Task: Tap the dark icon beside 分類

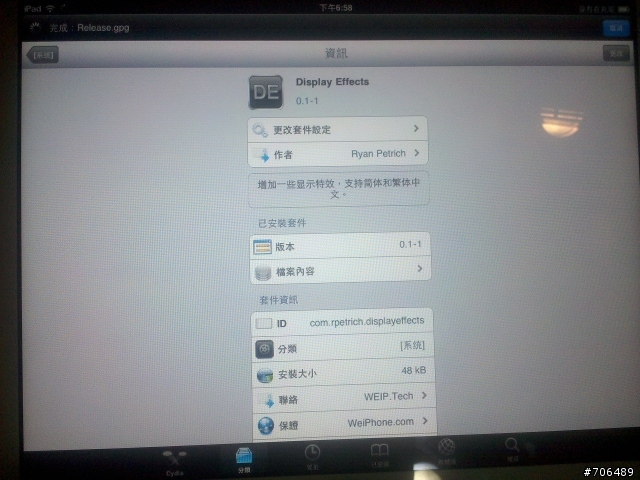Action: point(264,349)
